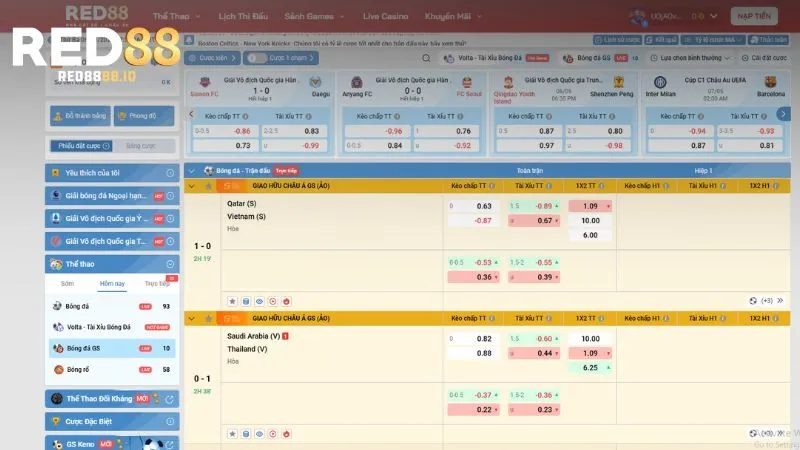800x450 pixels.
Task: Click the NẠP TIỀN button
Action: [x=754, y=16]
